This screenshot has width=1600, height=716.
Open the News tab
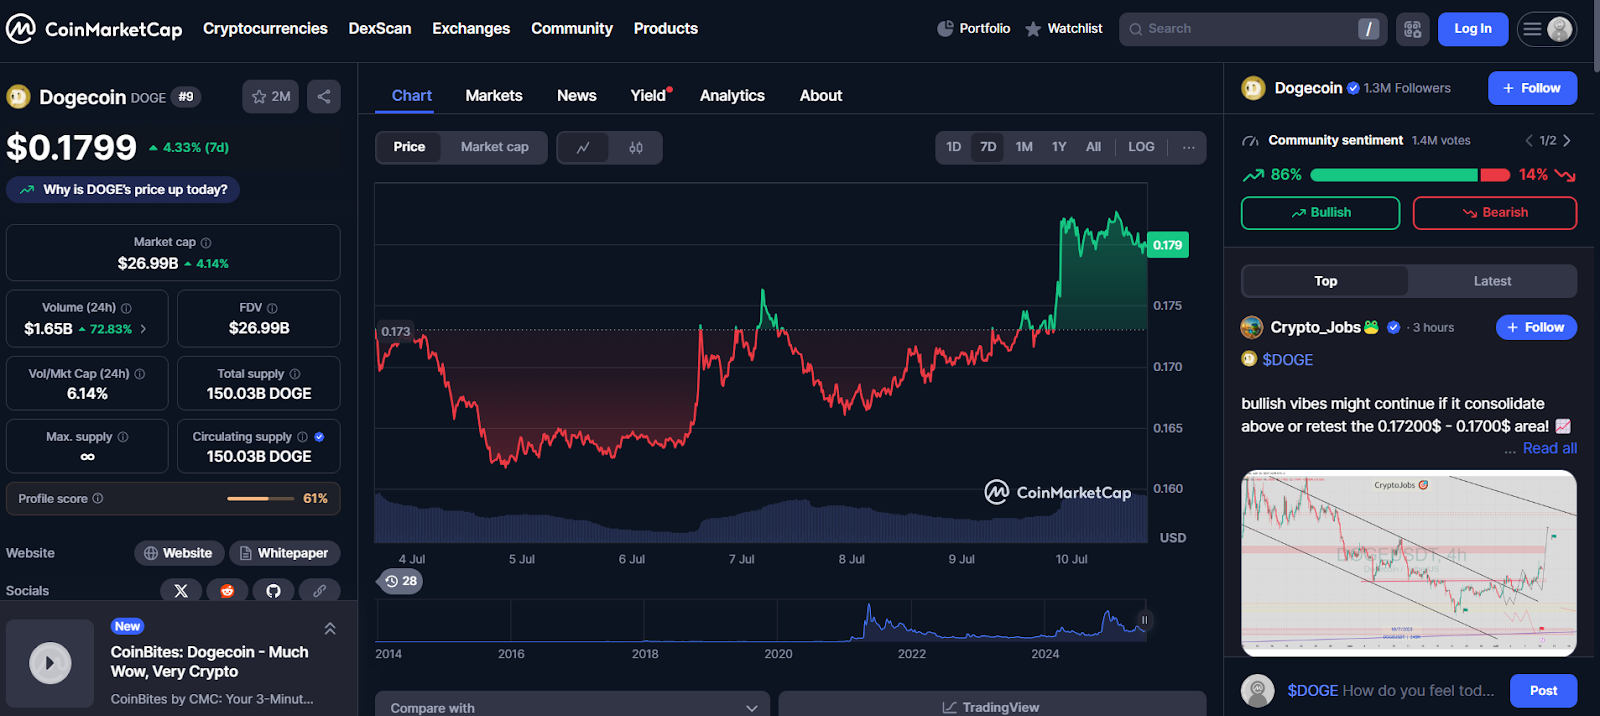(577, 96)
